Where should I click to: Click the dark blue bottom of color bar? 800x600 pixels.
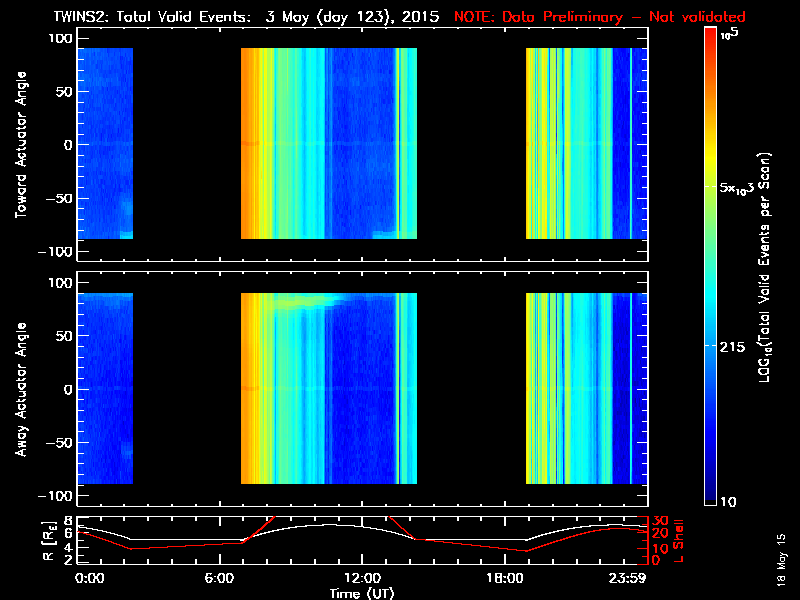click(710, 495)
